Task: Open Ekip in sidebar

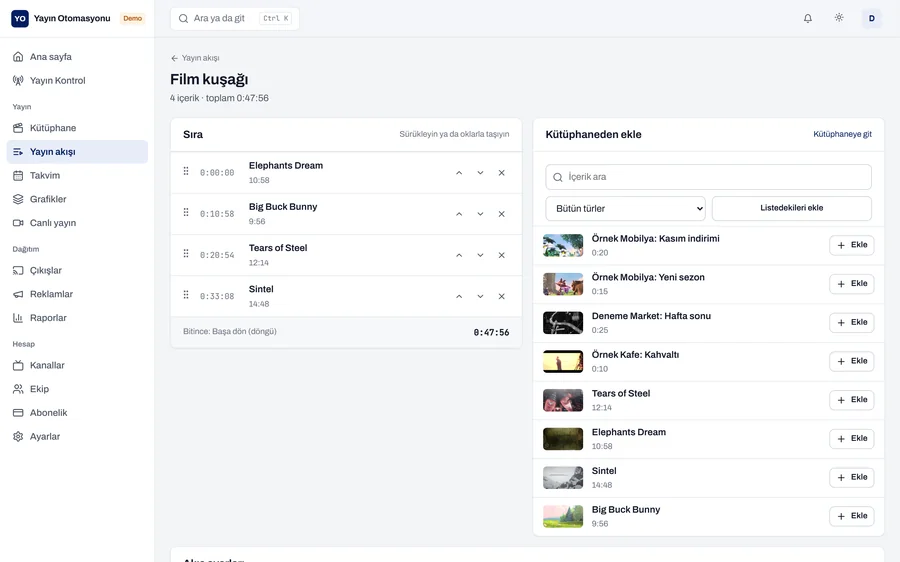Action: pyautogui.click(x=77, y=389)
